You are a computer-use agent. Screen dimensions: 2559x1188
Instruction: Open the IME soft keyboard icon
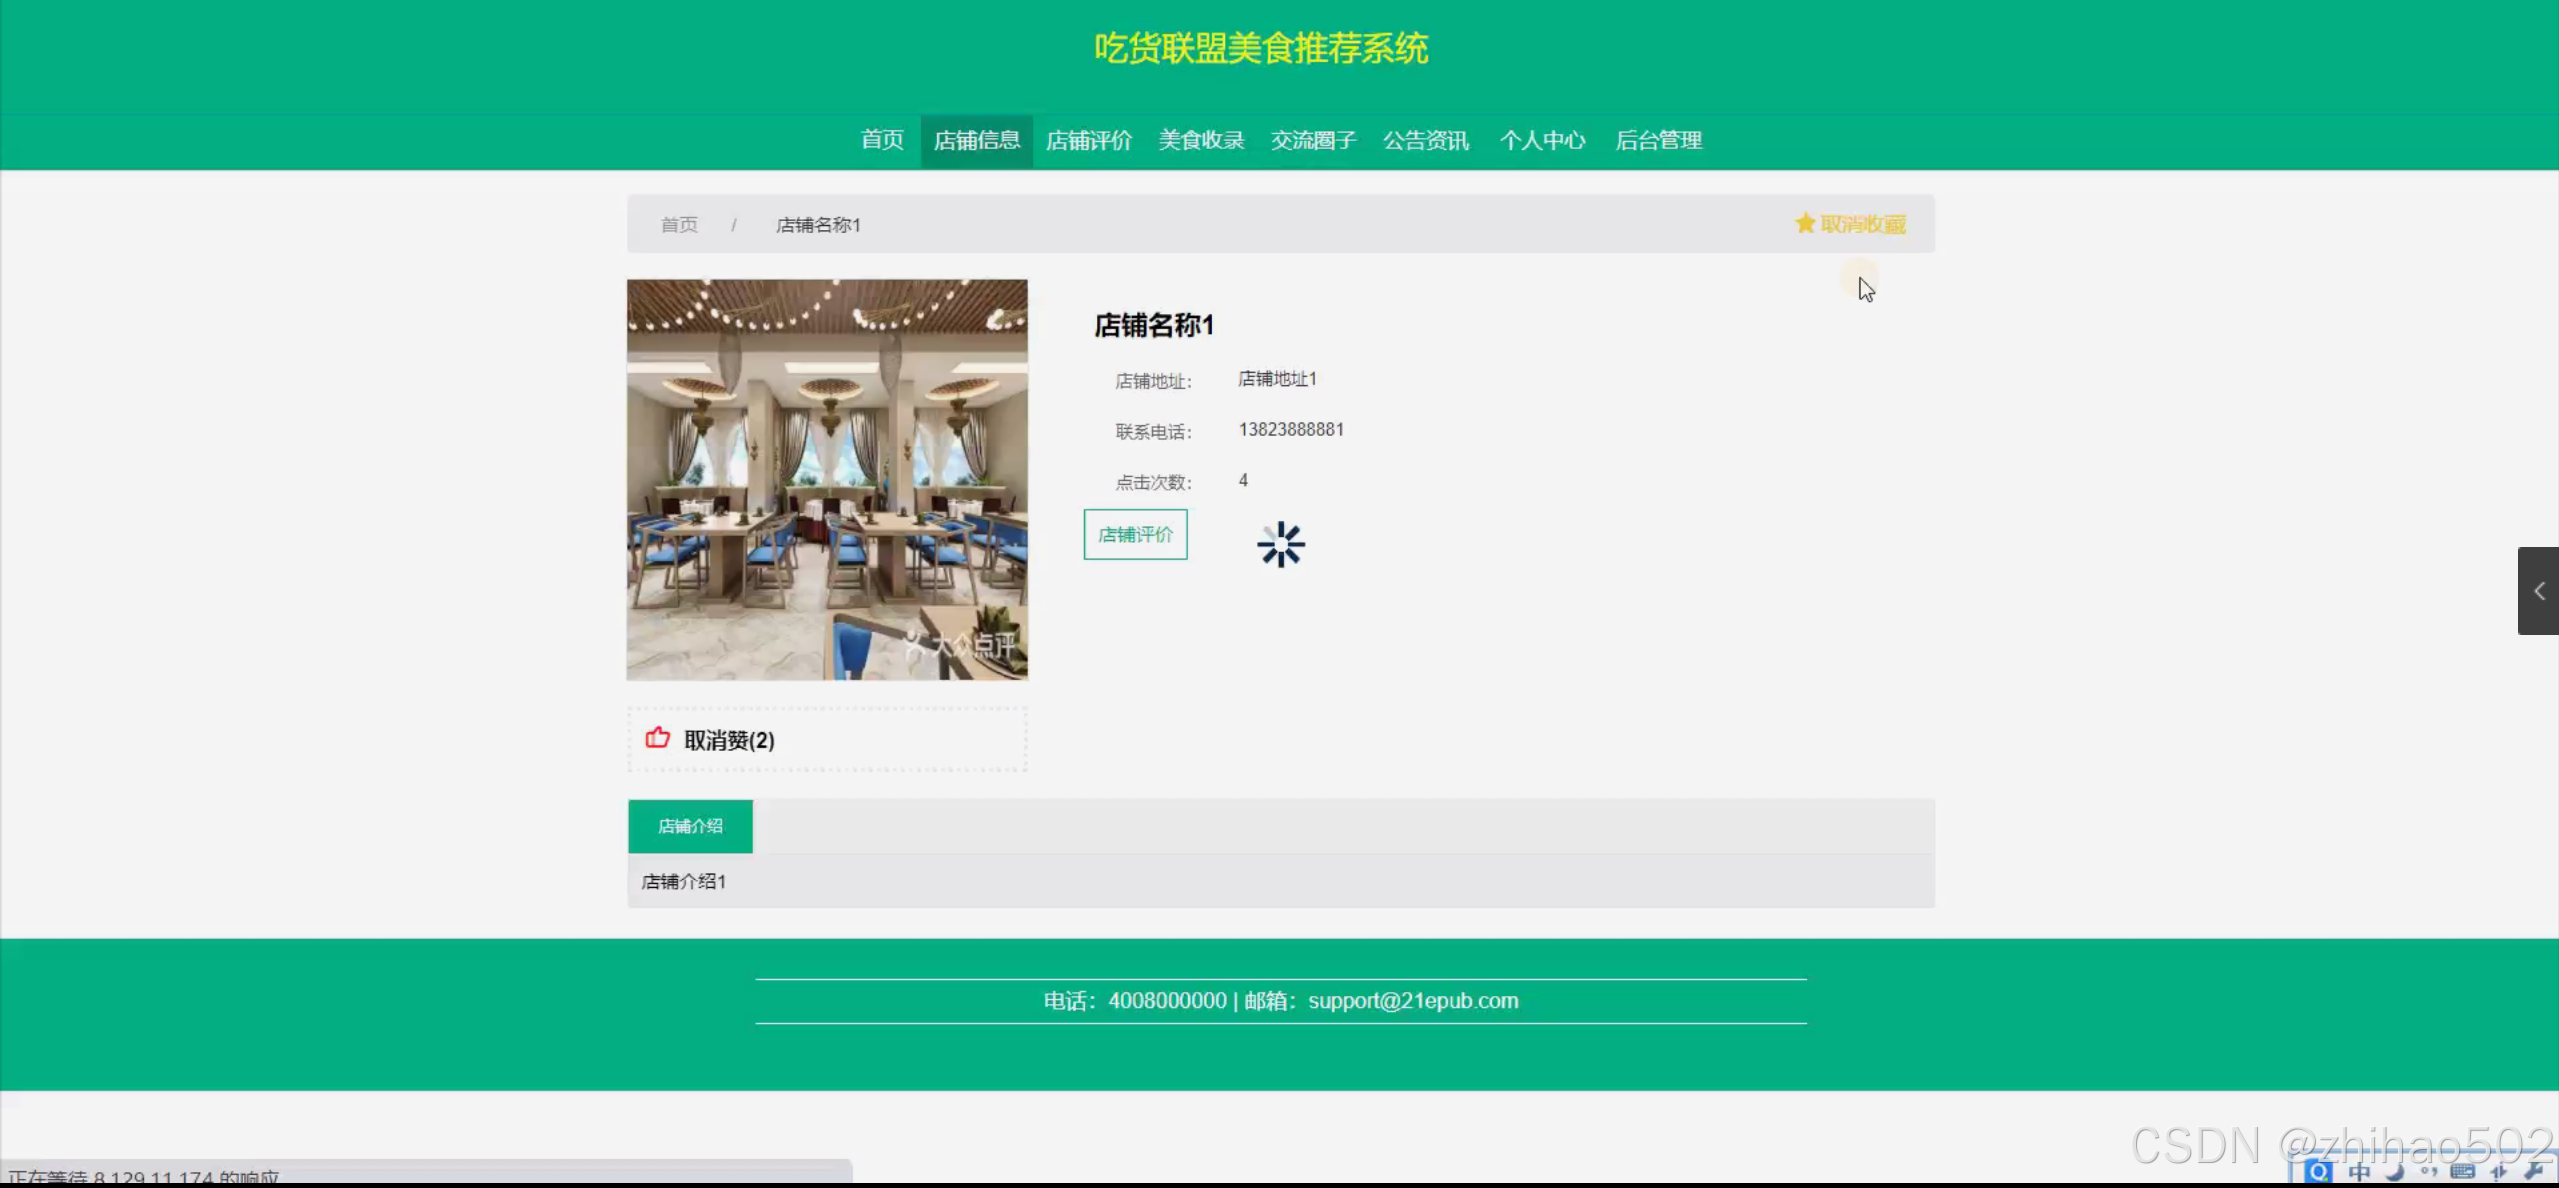2462,1171
